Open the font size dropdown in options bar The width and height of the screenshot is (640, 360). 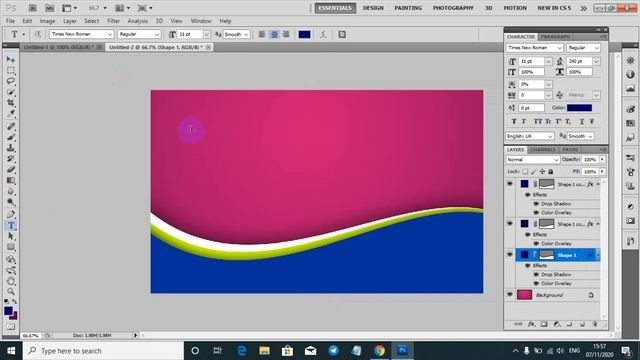tap(207, 34)
